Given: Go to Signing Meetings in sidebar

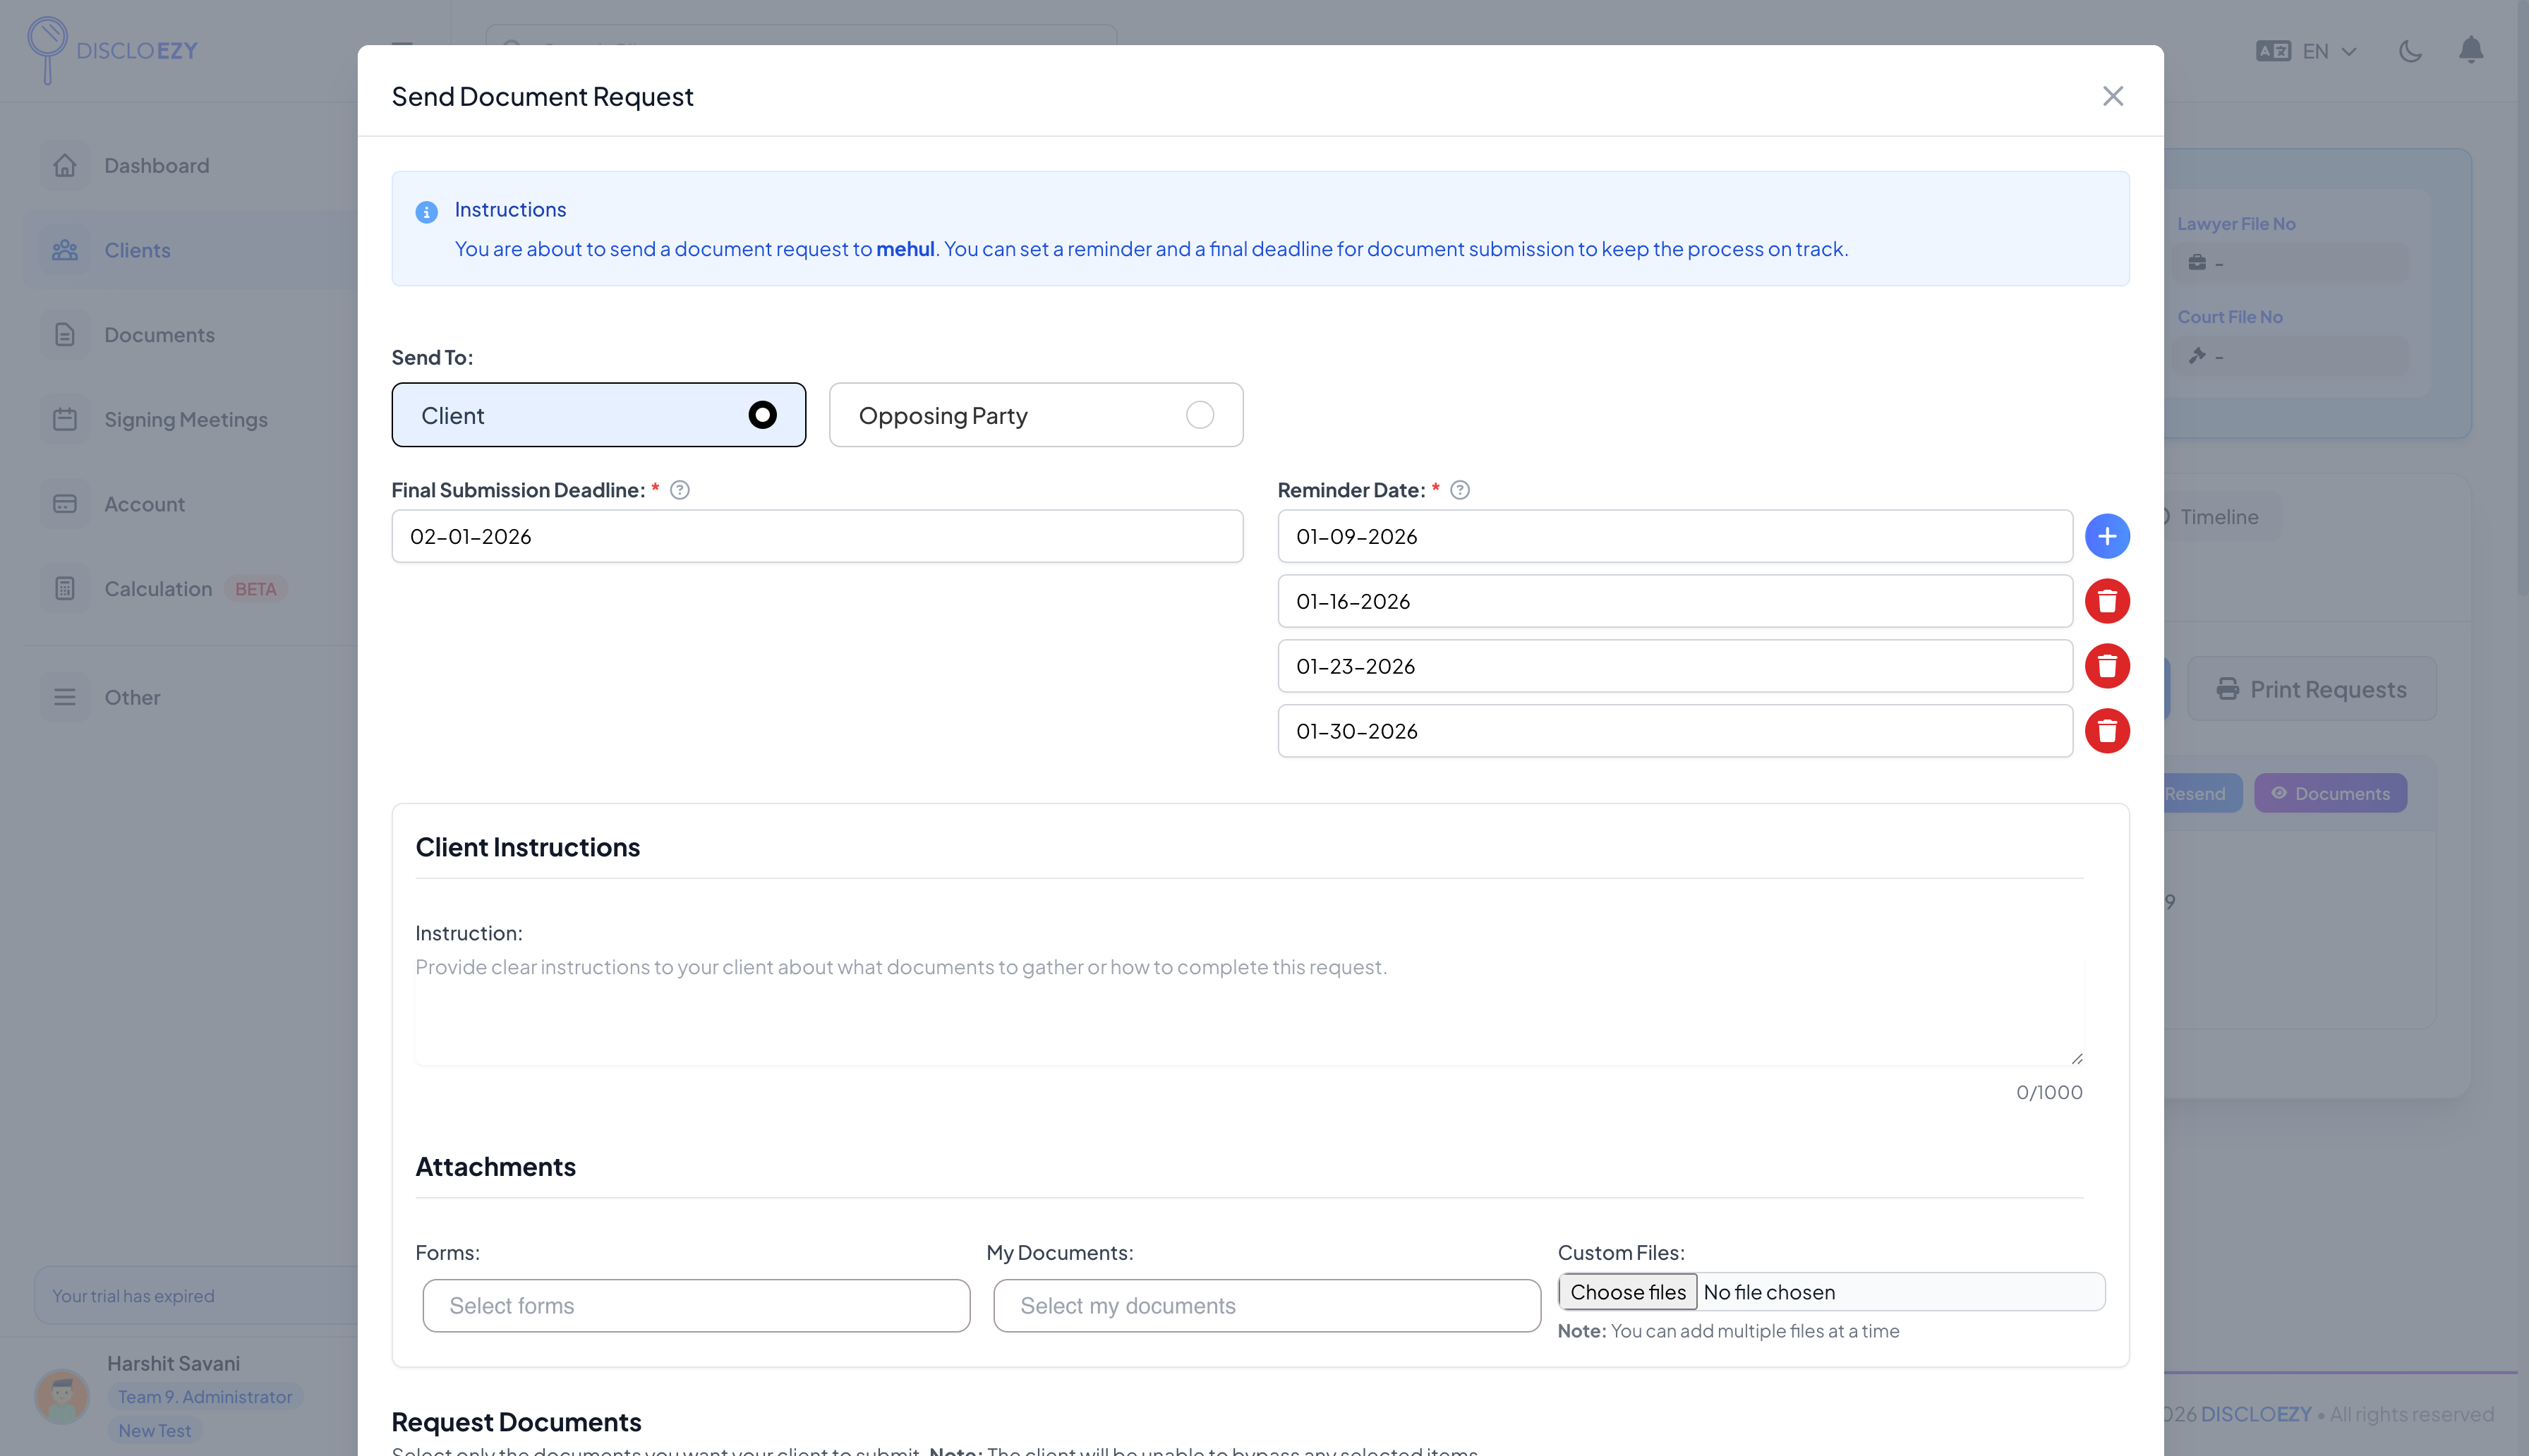Looking at the screenshot, I should (185, 420).
